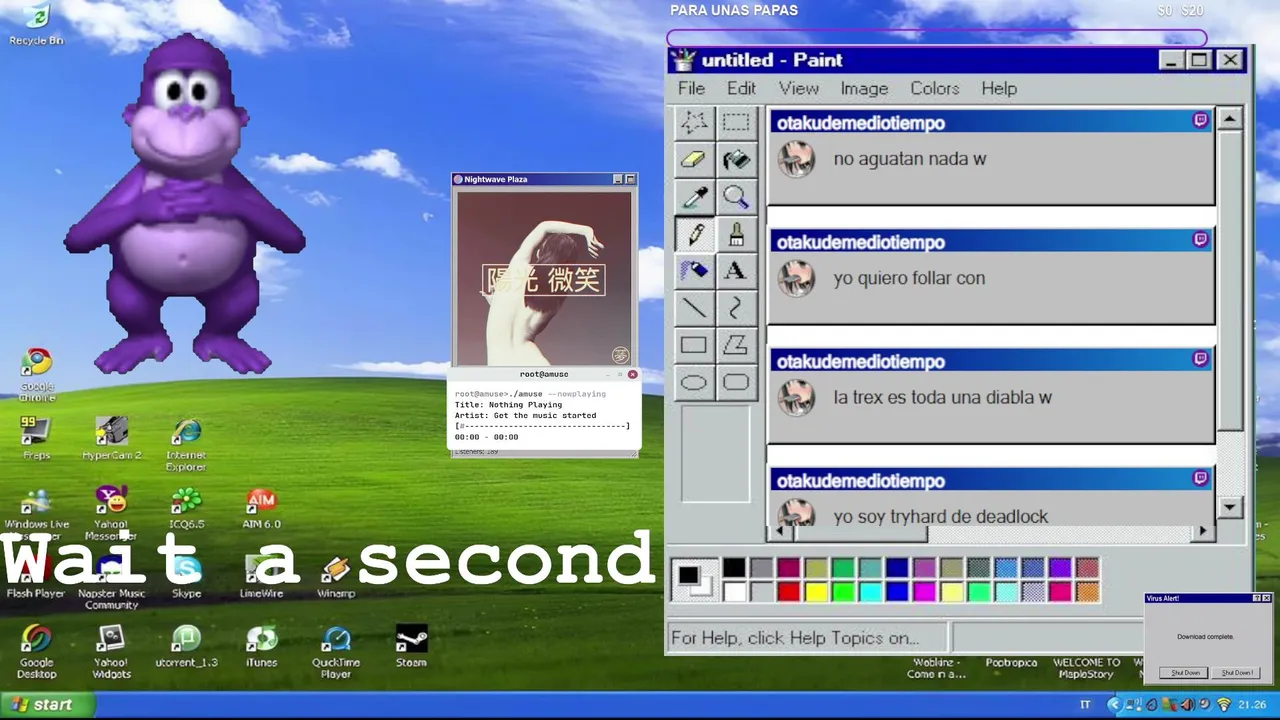This screenshot has height=720, width=1280.
Task: Open the Edit menu in Paint
Action: click(741, 88)
